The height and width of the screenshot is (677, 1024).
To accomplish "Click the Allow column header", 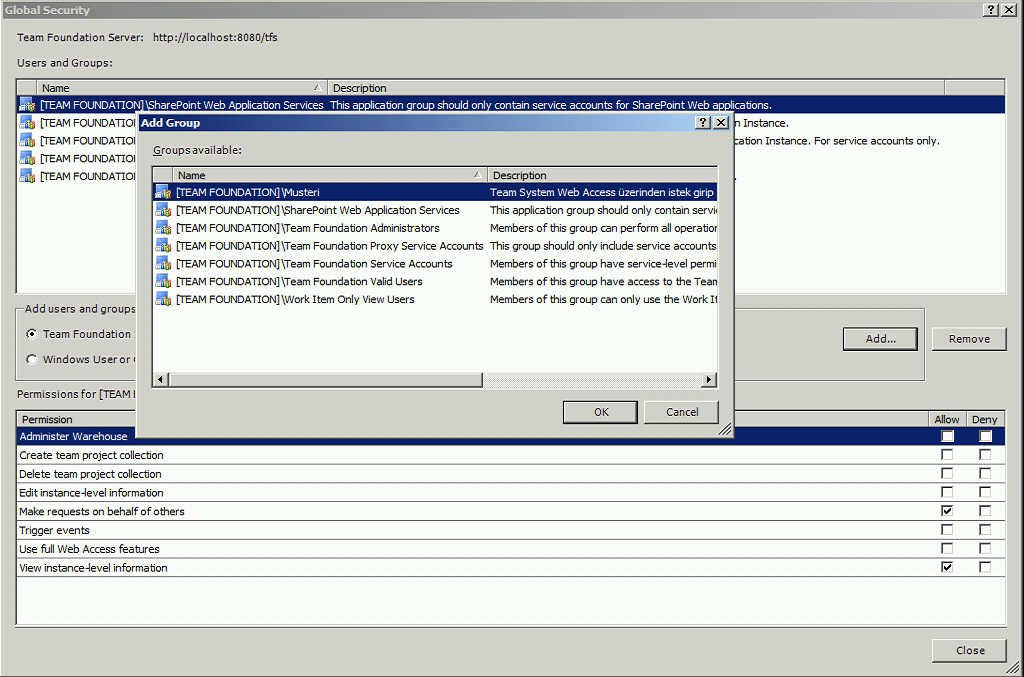I will click(946, 419).
